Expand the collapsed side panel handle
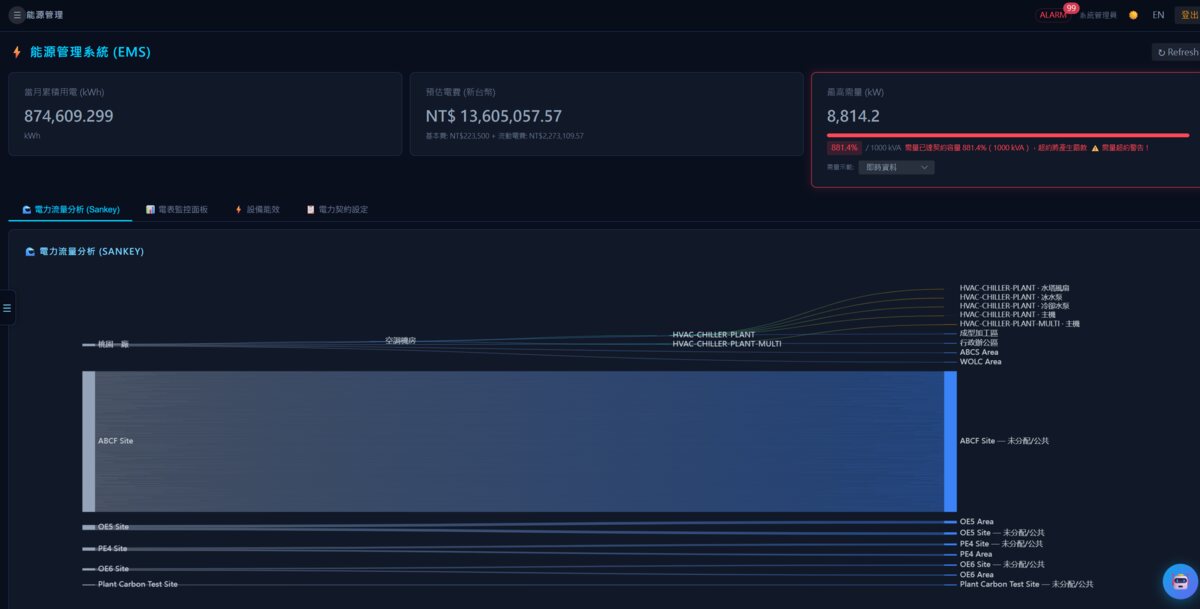 (6, 308)
